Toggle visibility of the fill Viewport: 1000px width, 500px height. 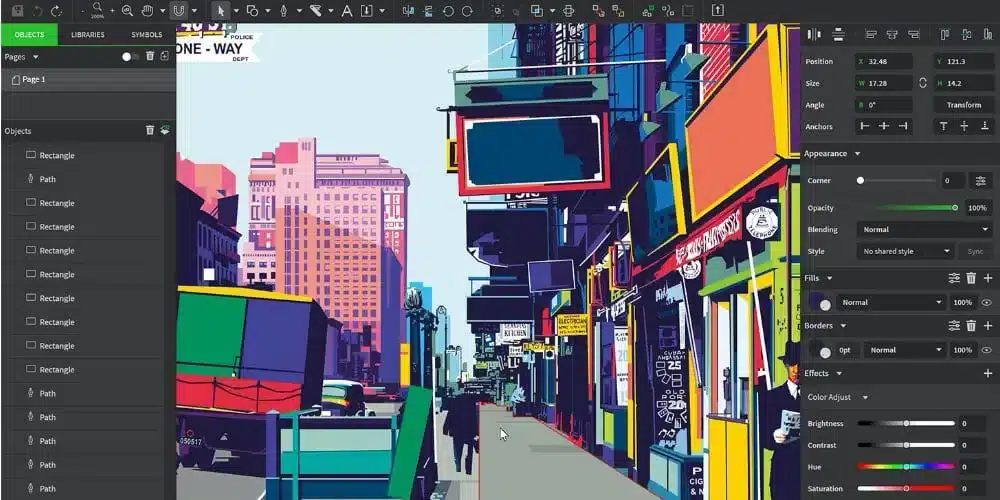[986, 302]
